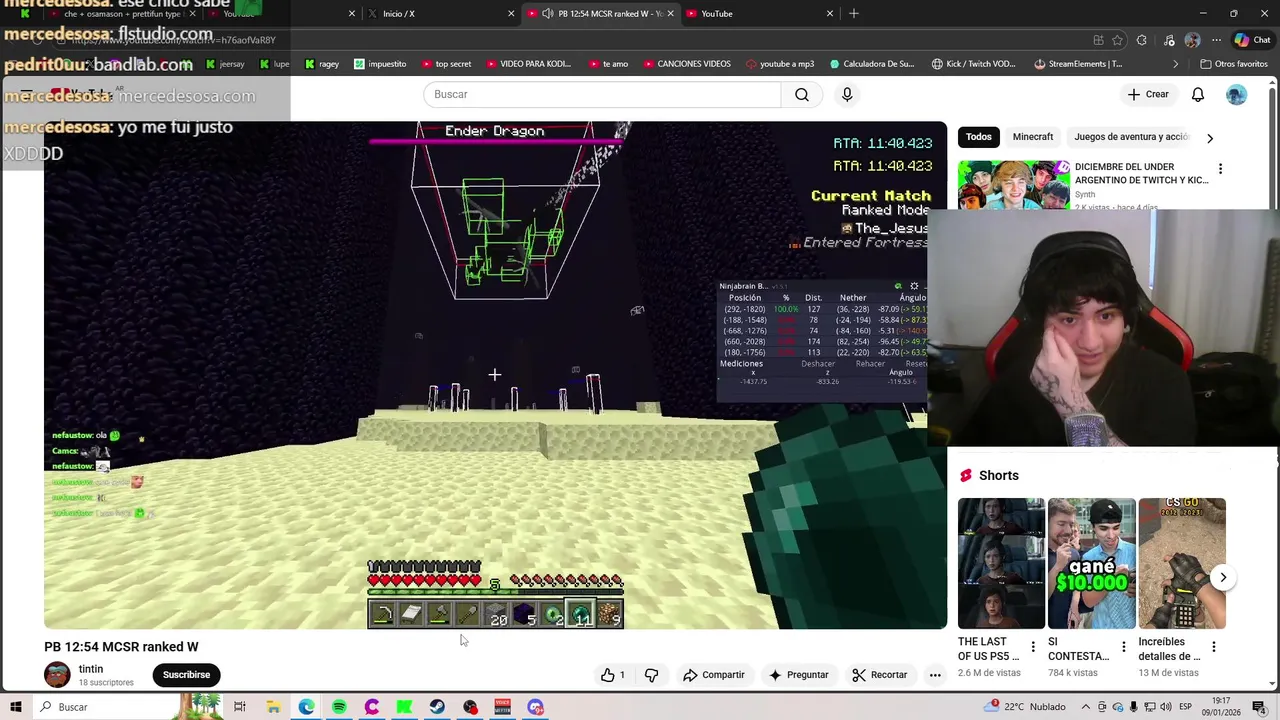Open options for Increíbles detalles short
The image size is (1280, 720).
(1213, 647)
